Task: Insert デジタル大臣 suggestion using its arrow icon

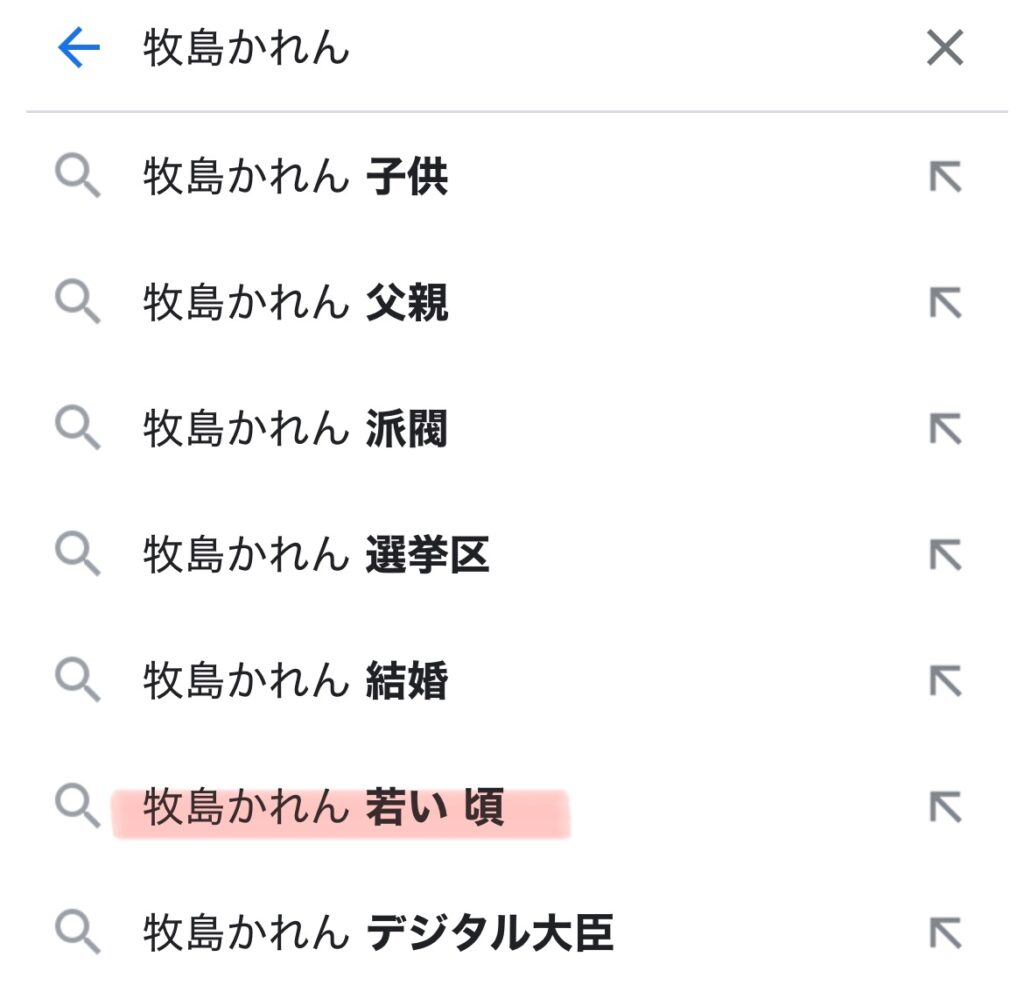Action: (944, 933)
